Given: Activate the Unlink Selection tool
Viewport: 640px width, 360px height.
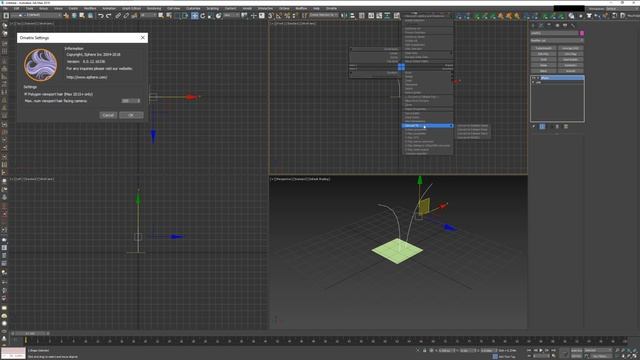Looking at the screenshot, I should 126,16.
